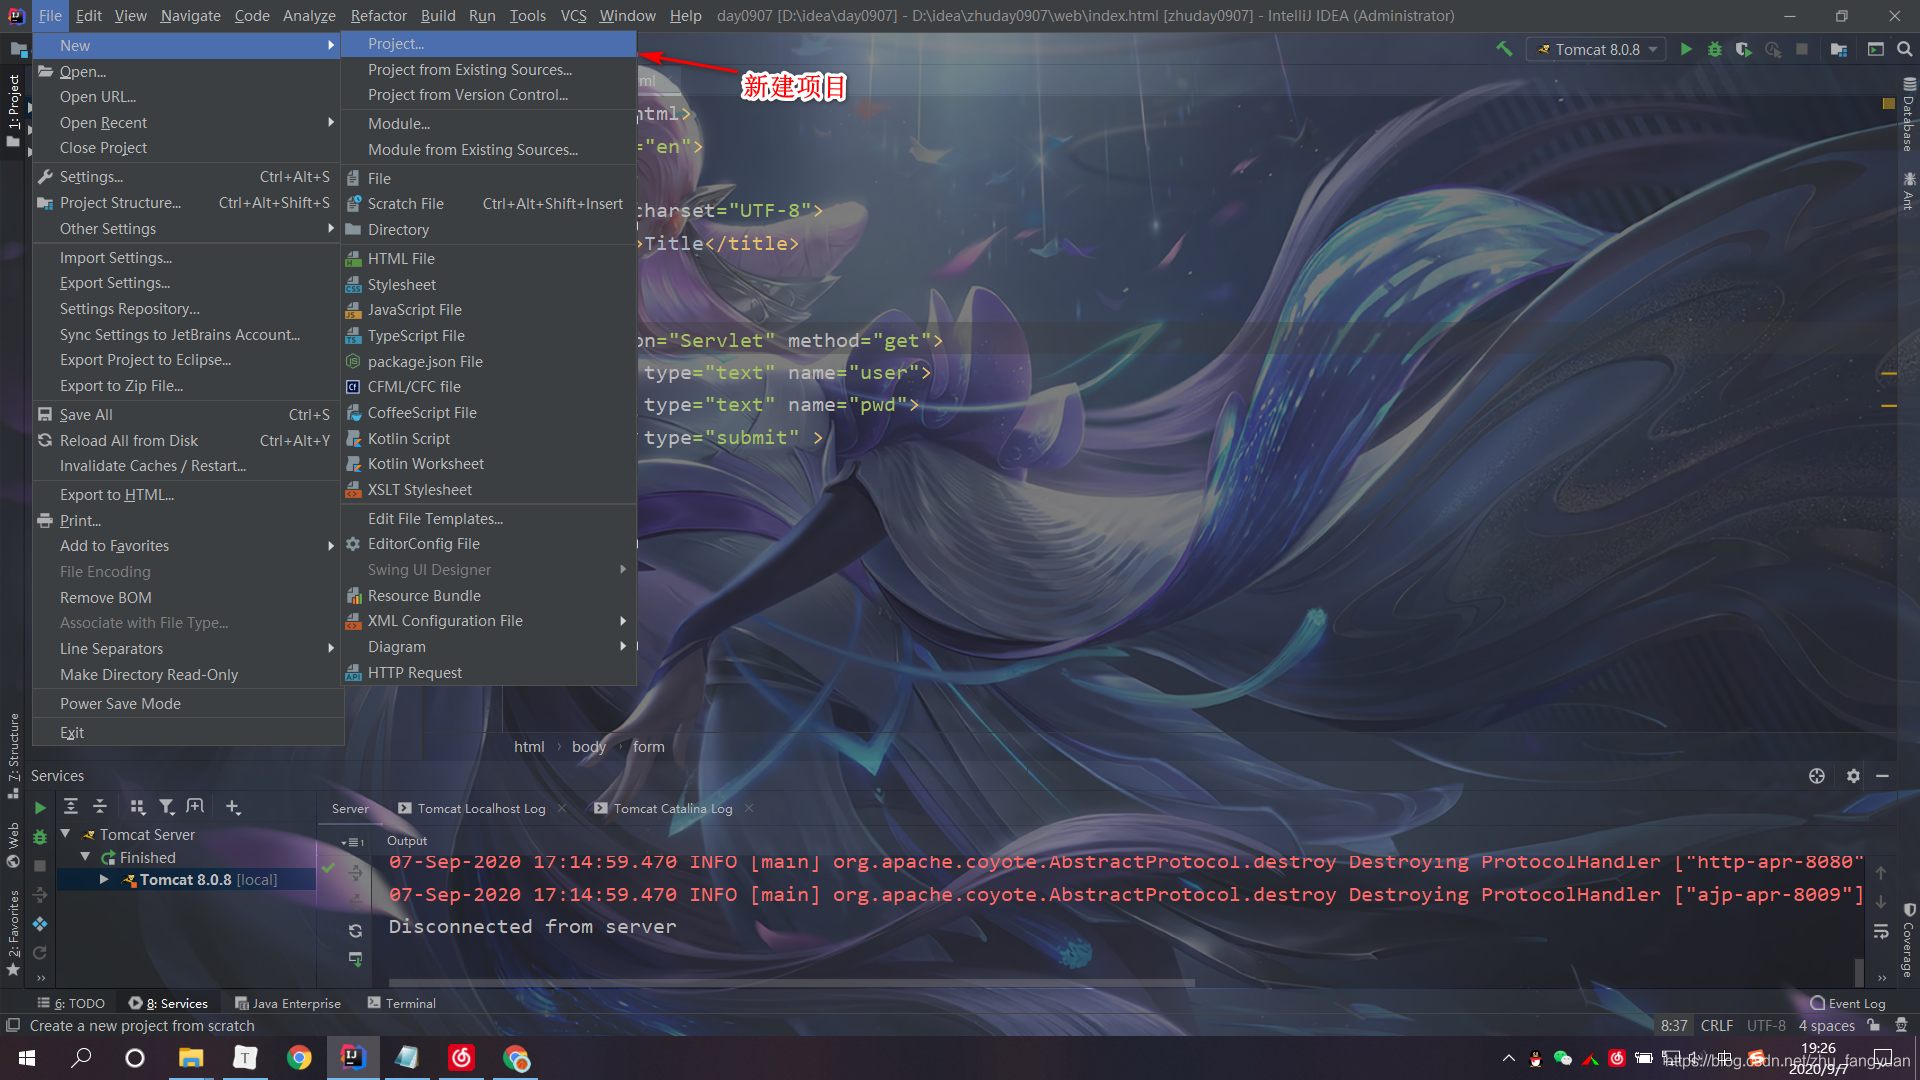Collapse the Finished tree node
The width and height of the screenshot is (1920, 1080).
(x=86, y=857)
